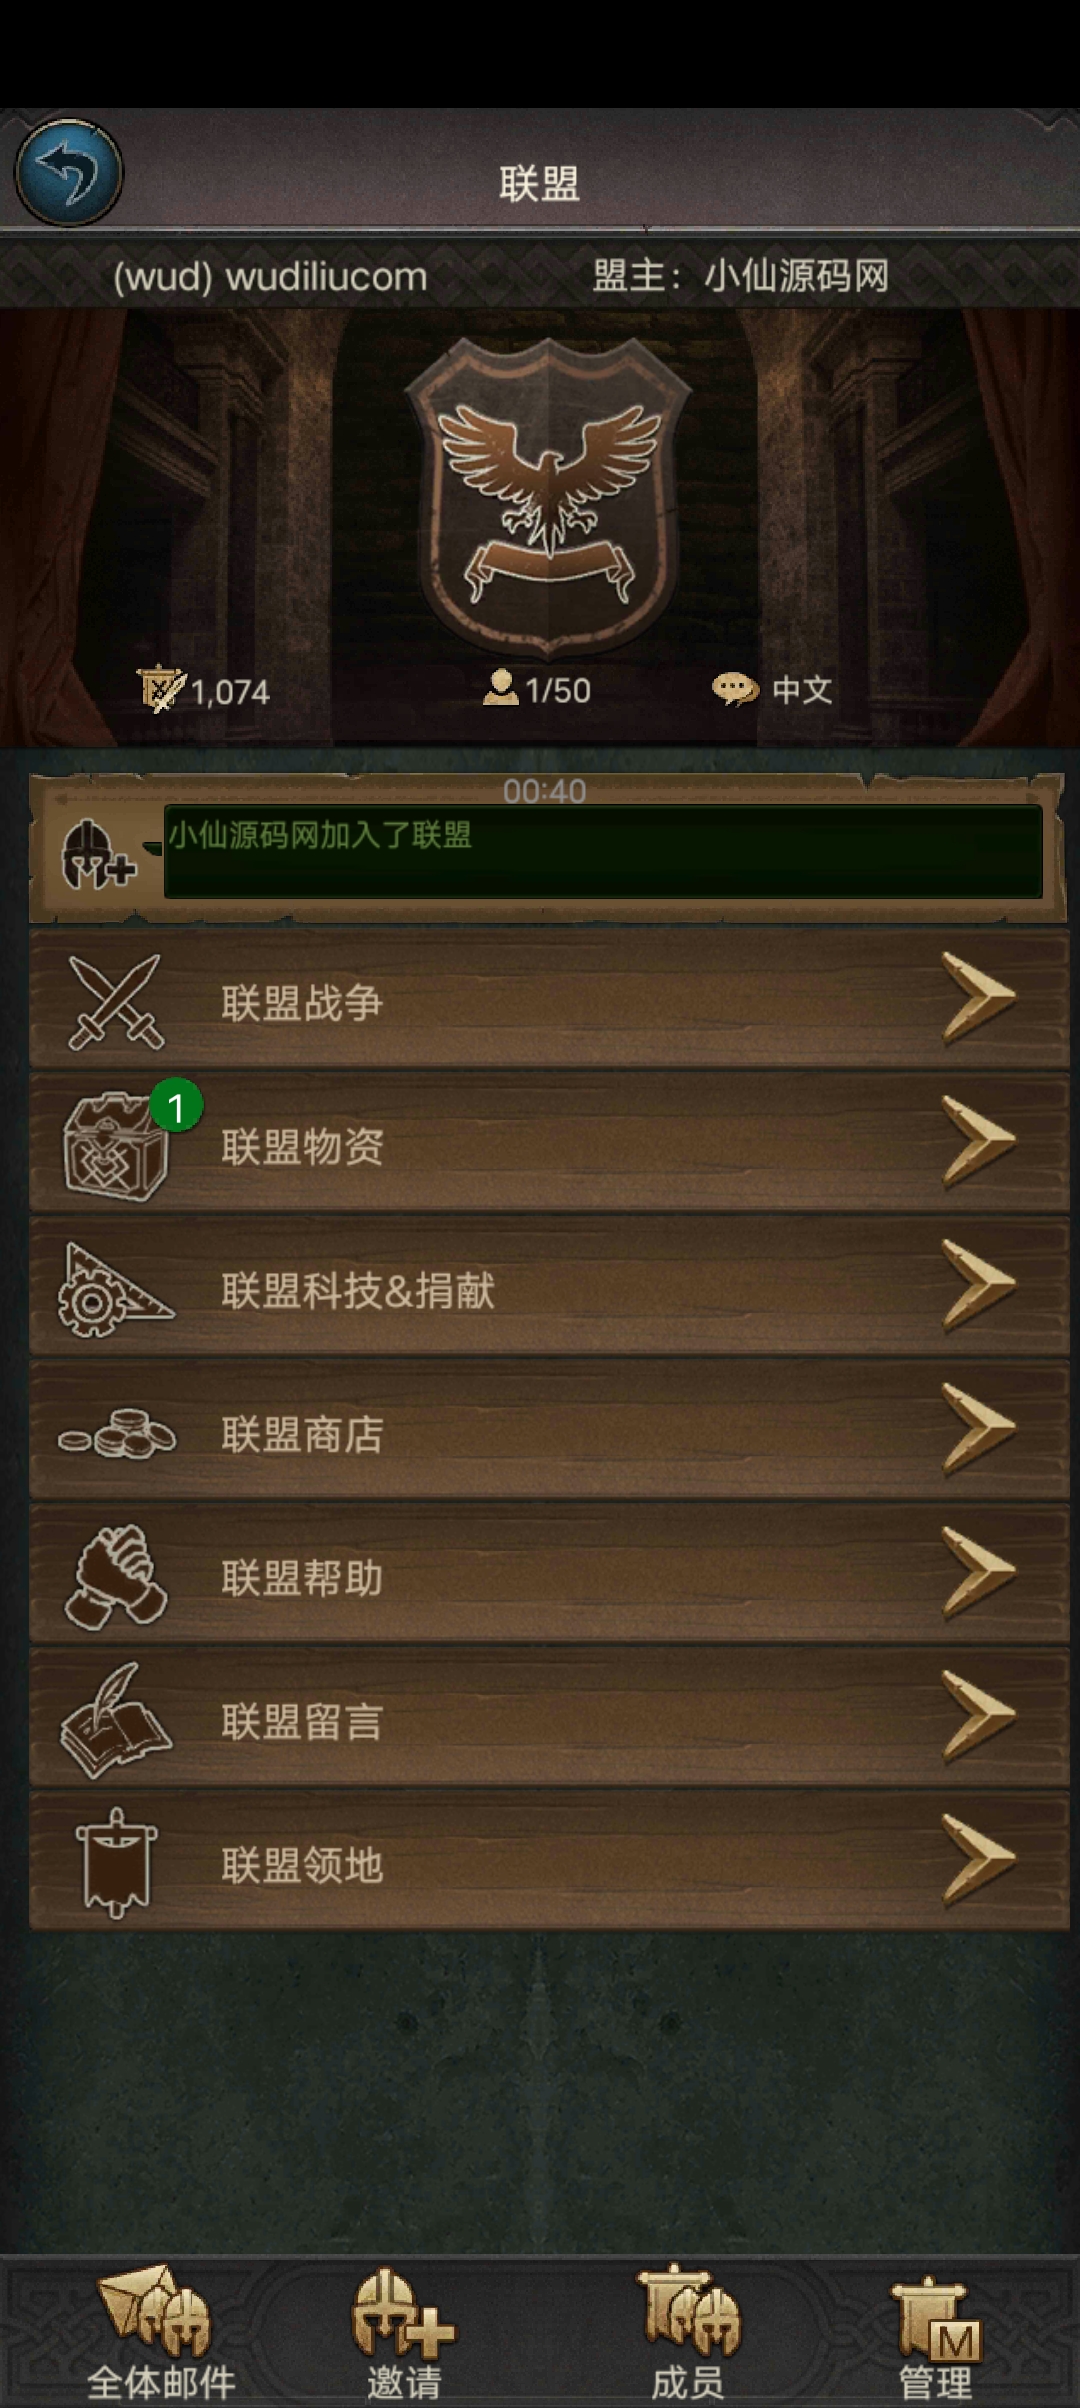Image resolution: width=1080 pixels, height=2408 pixels.
Task: Tap the green alliance join message log
Action: click(x=603, y=851)
